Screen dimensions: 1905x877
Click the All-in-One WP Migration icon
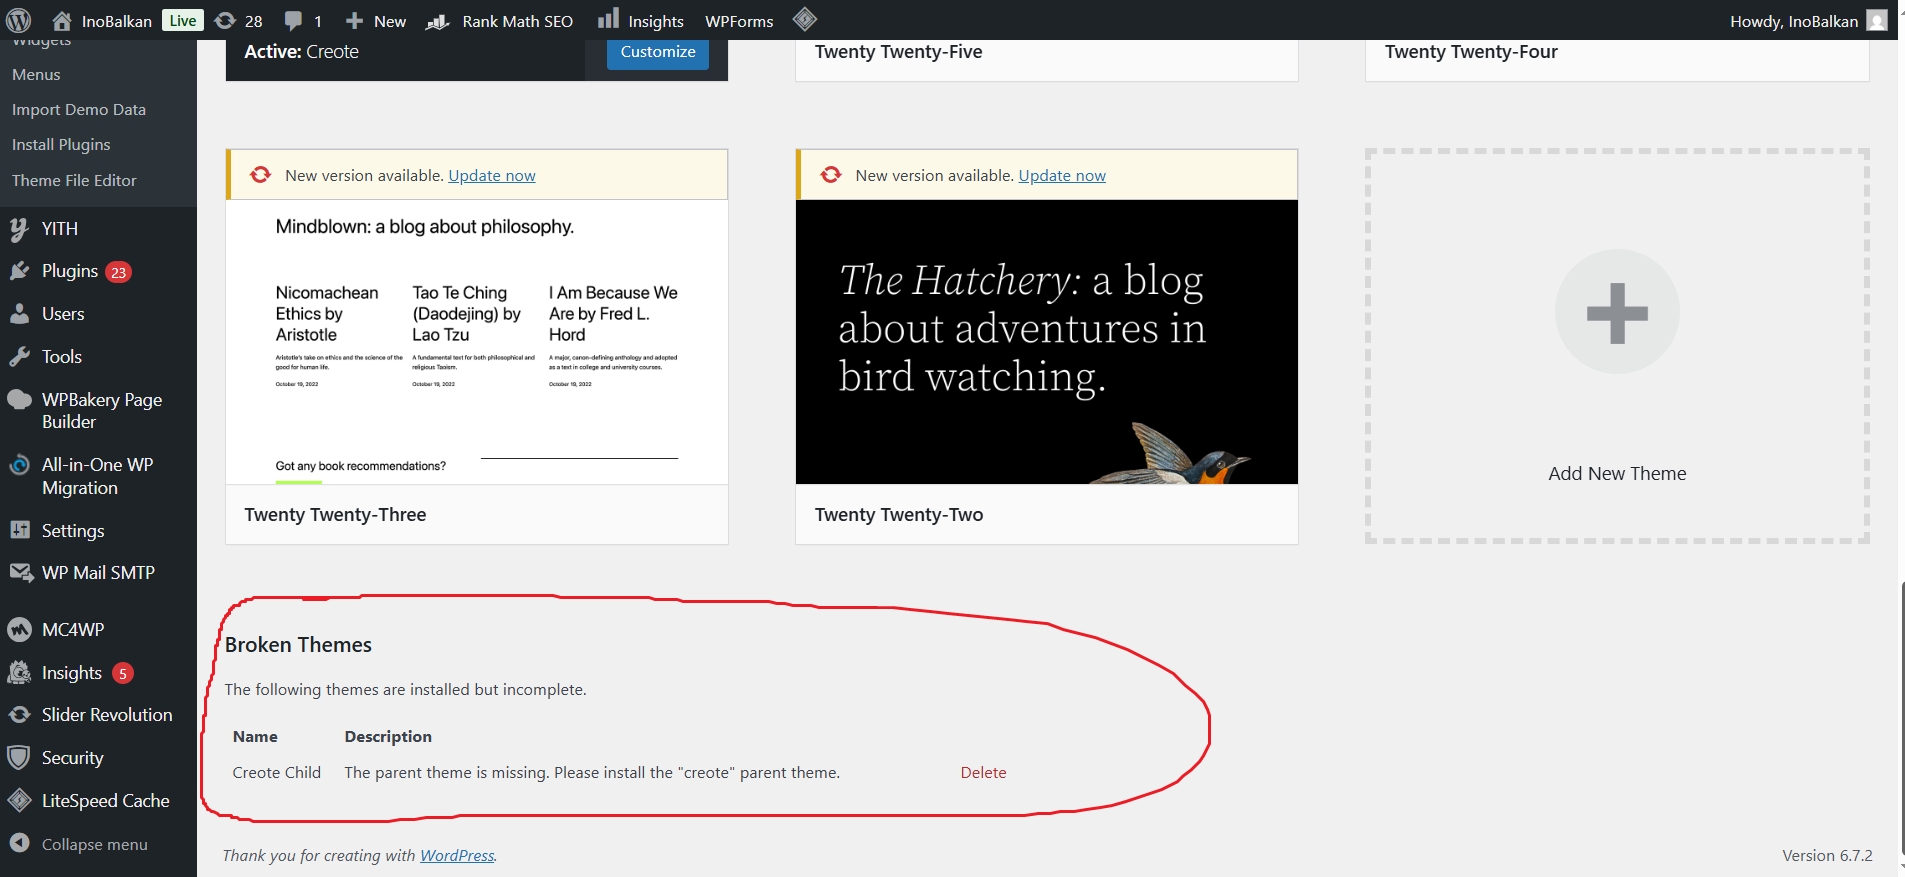click(x=19, y=465)
